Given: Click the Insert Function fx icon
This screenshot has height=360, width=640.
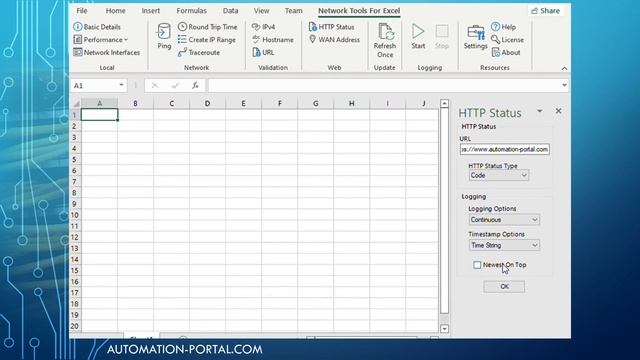Looking at the screenshot, I should tap(196, 85).
